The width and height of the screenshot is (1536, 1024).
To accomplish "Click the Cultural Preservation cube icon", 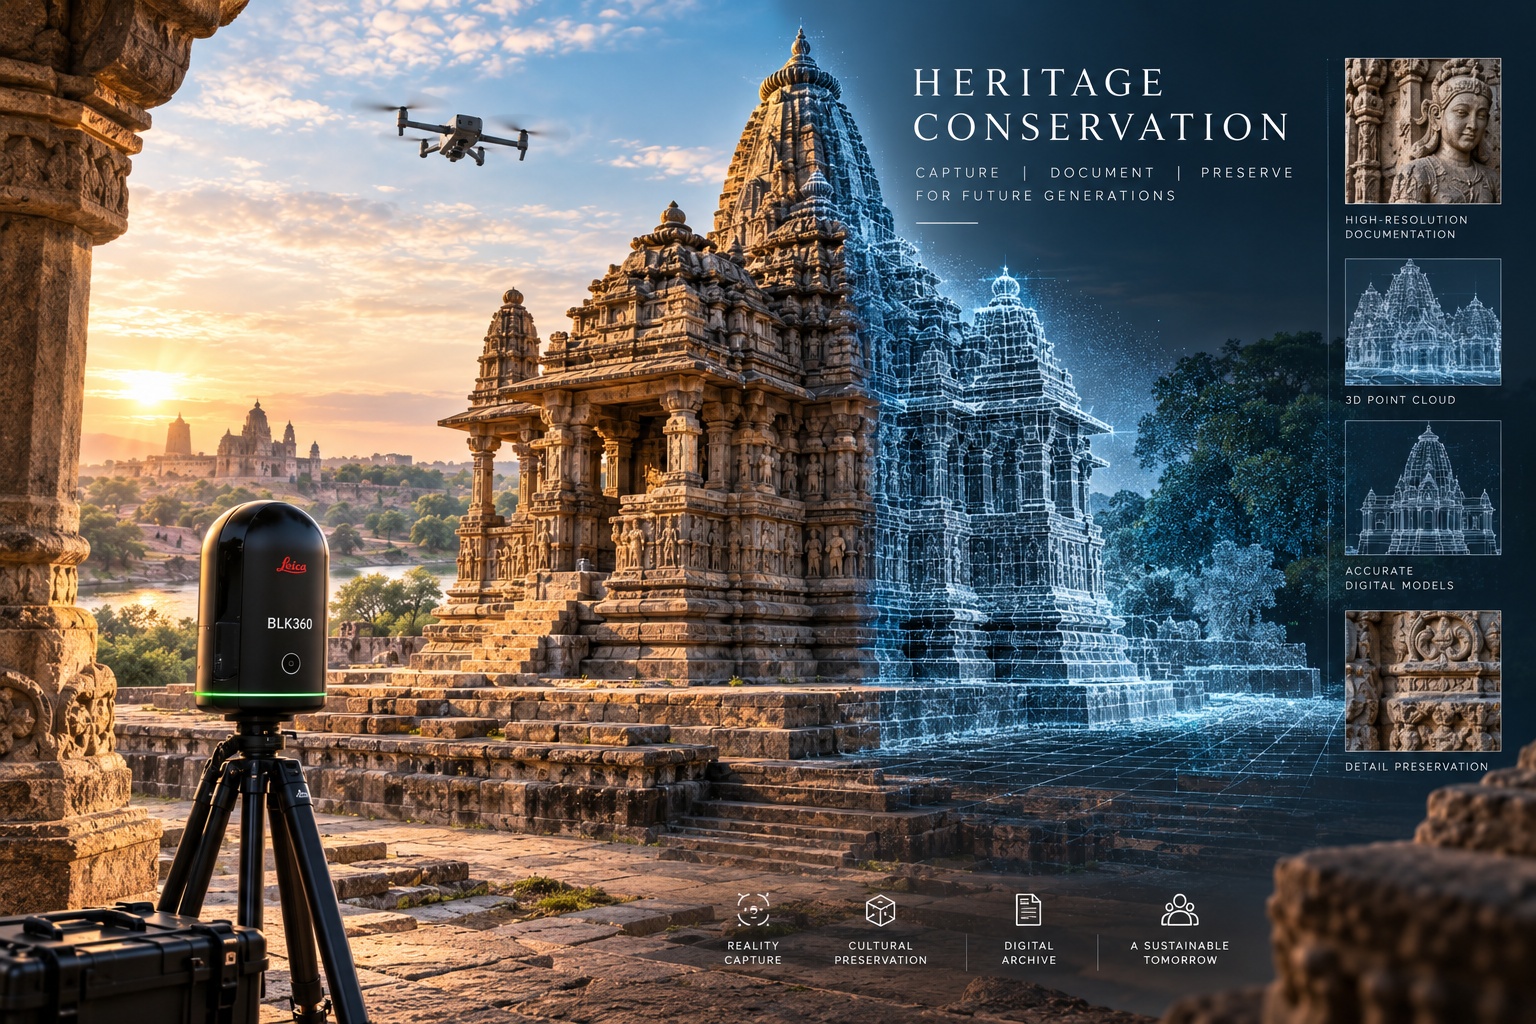I will pyautogui.click(x=880, y=910).
